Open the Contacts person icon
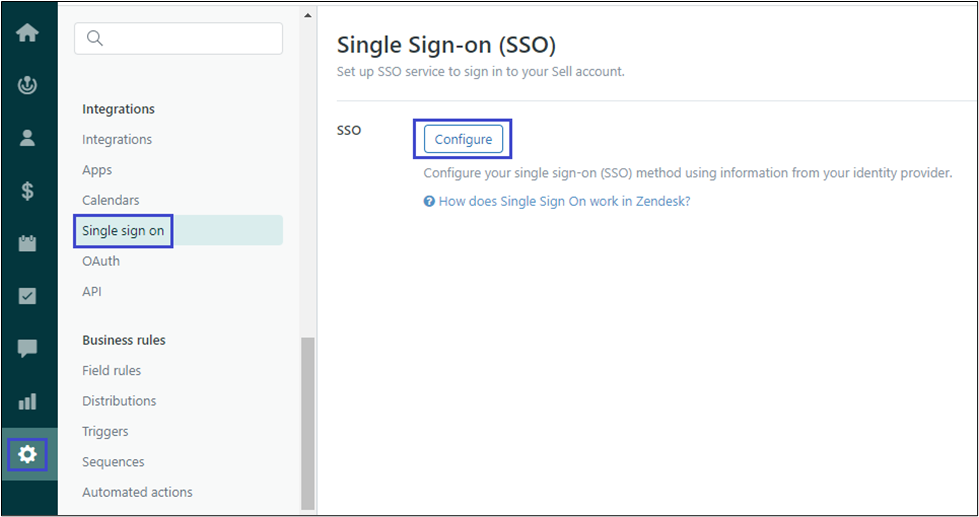Image resolution: width=979 pixels, height=517 pixels. [x=28, y=138]
